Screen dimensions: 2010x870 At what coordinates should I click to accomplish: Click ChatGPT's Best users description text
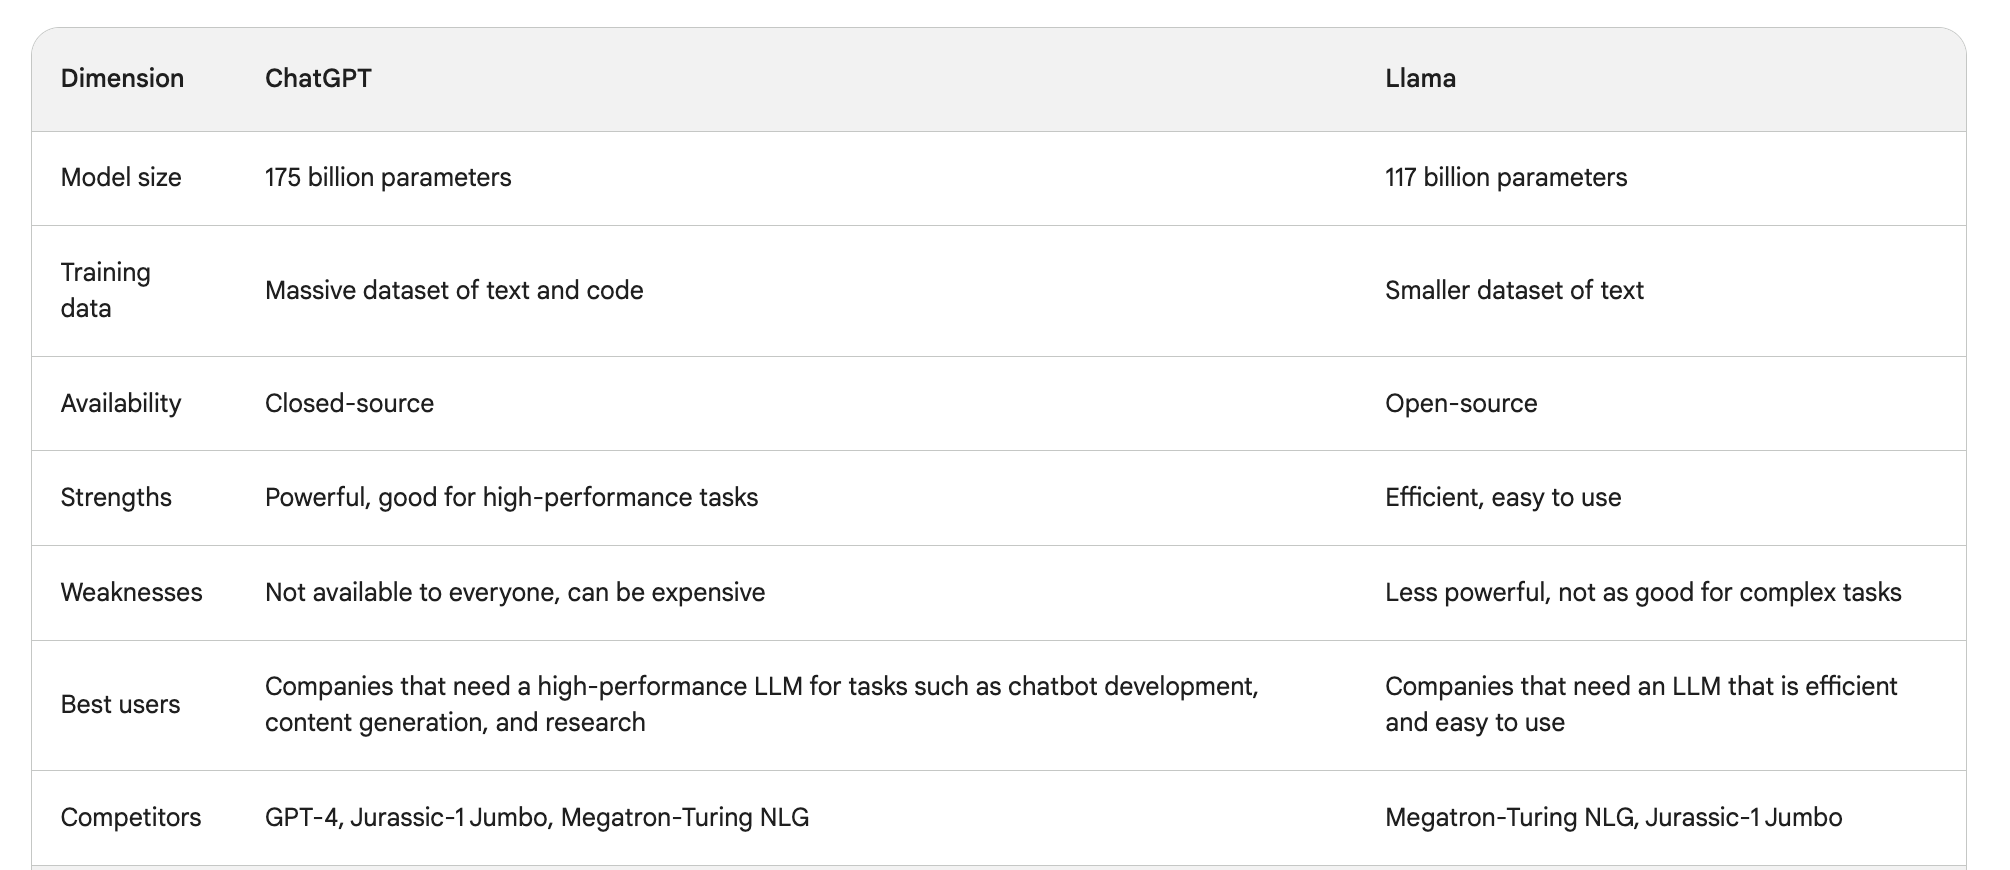coord(762,704)
